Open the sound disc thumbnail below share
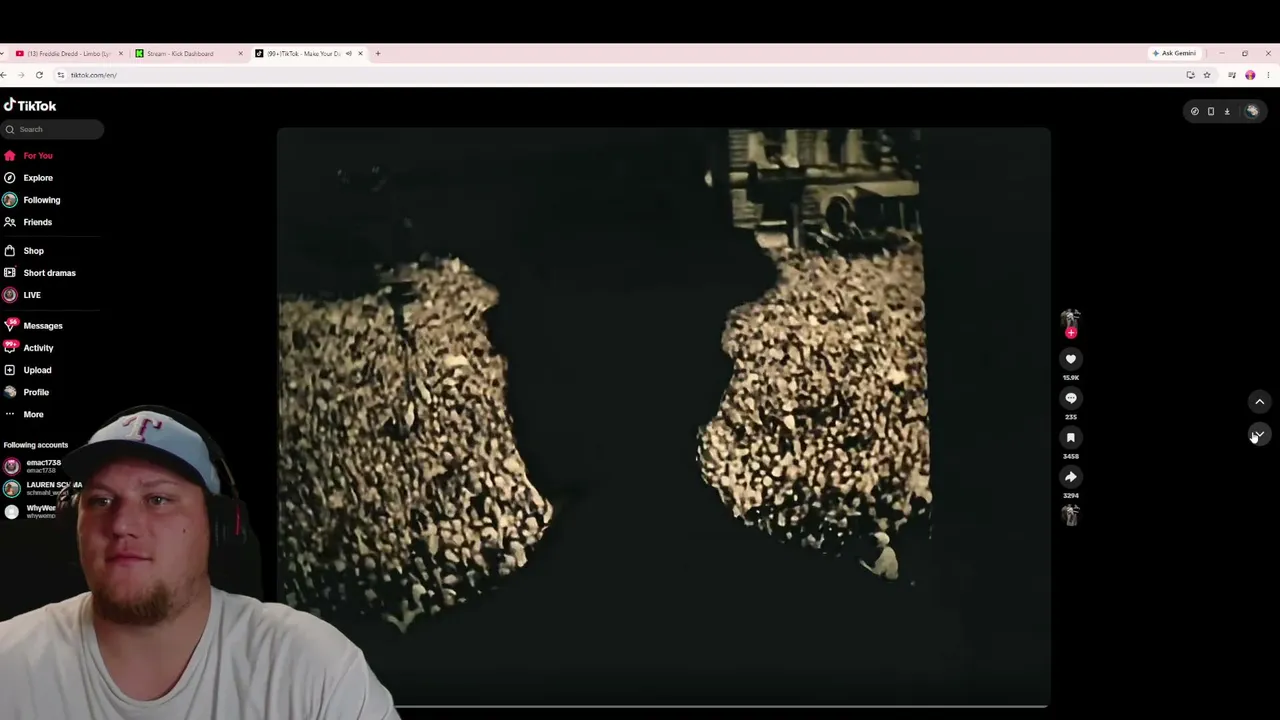The width and height of the screenshot is (1280, 720). pyautogui.click(x=1071, y=516)
